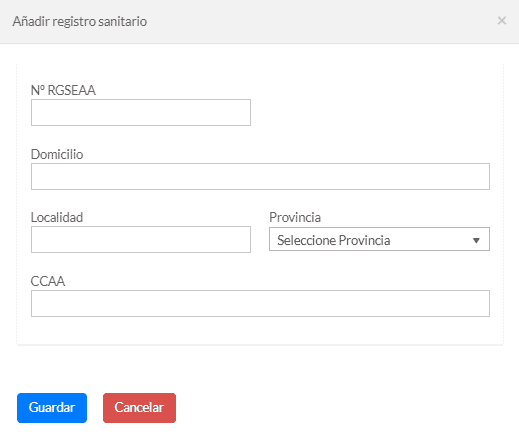Save the record with the Guardar button
The width and height of the screenshot is (519, 447).
[52, 408]
